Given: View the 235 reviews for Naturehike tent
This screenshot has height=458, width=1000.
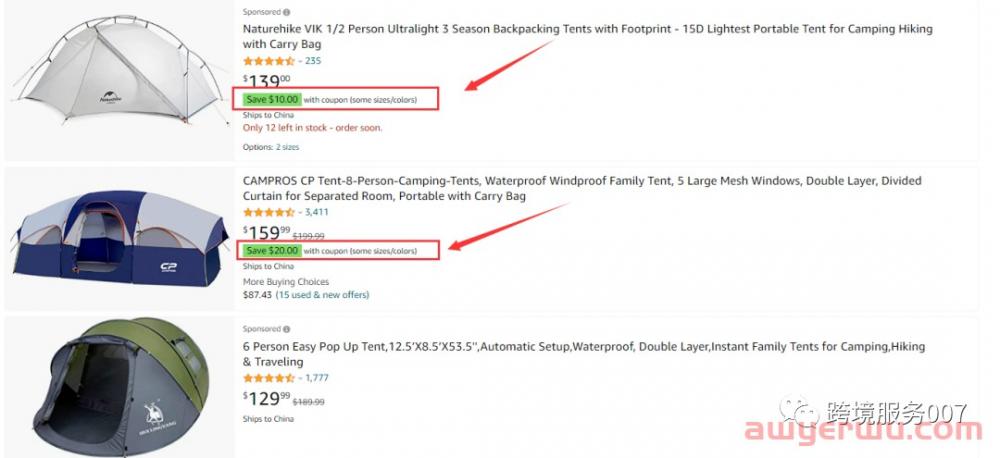Looking at the screenshot, I should (313, 61).
